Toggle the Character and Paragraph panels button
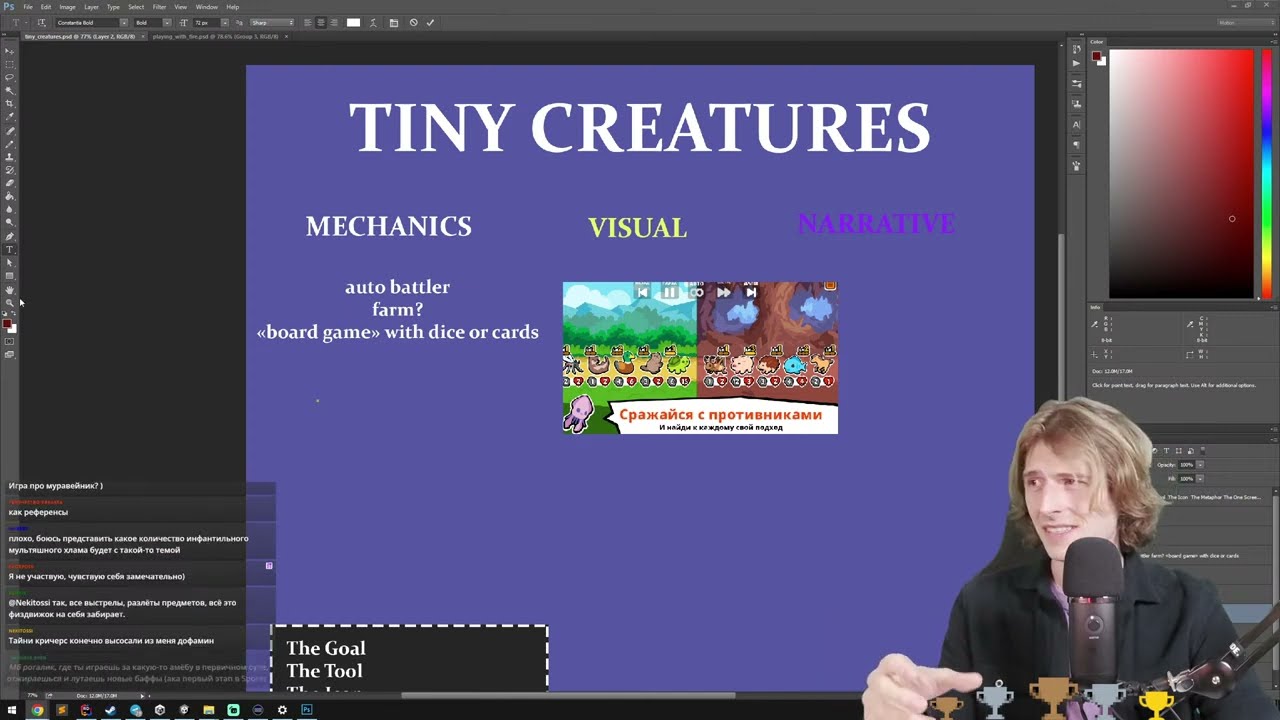Screen dimensions: 1280x720 coord(394,23)
